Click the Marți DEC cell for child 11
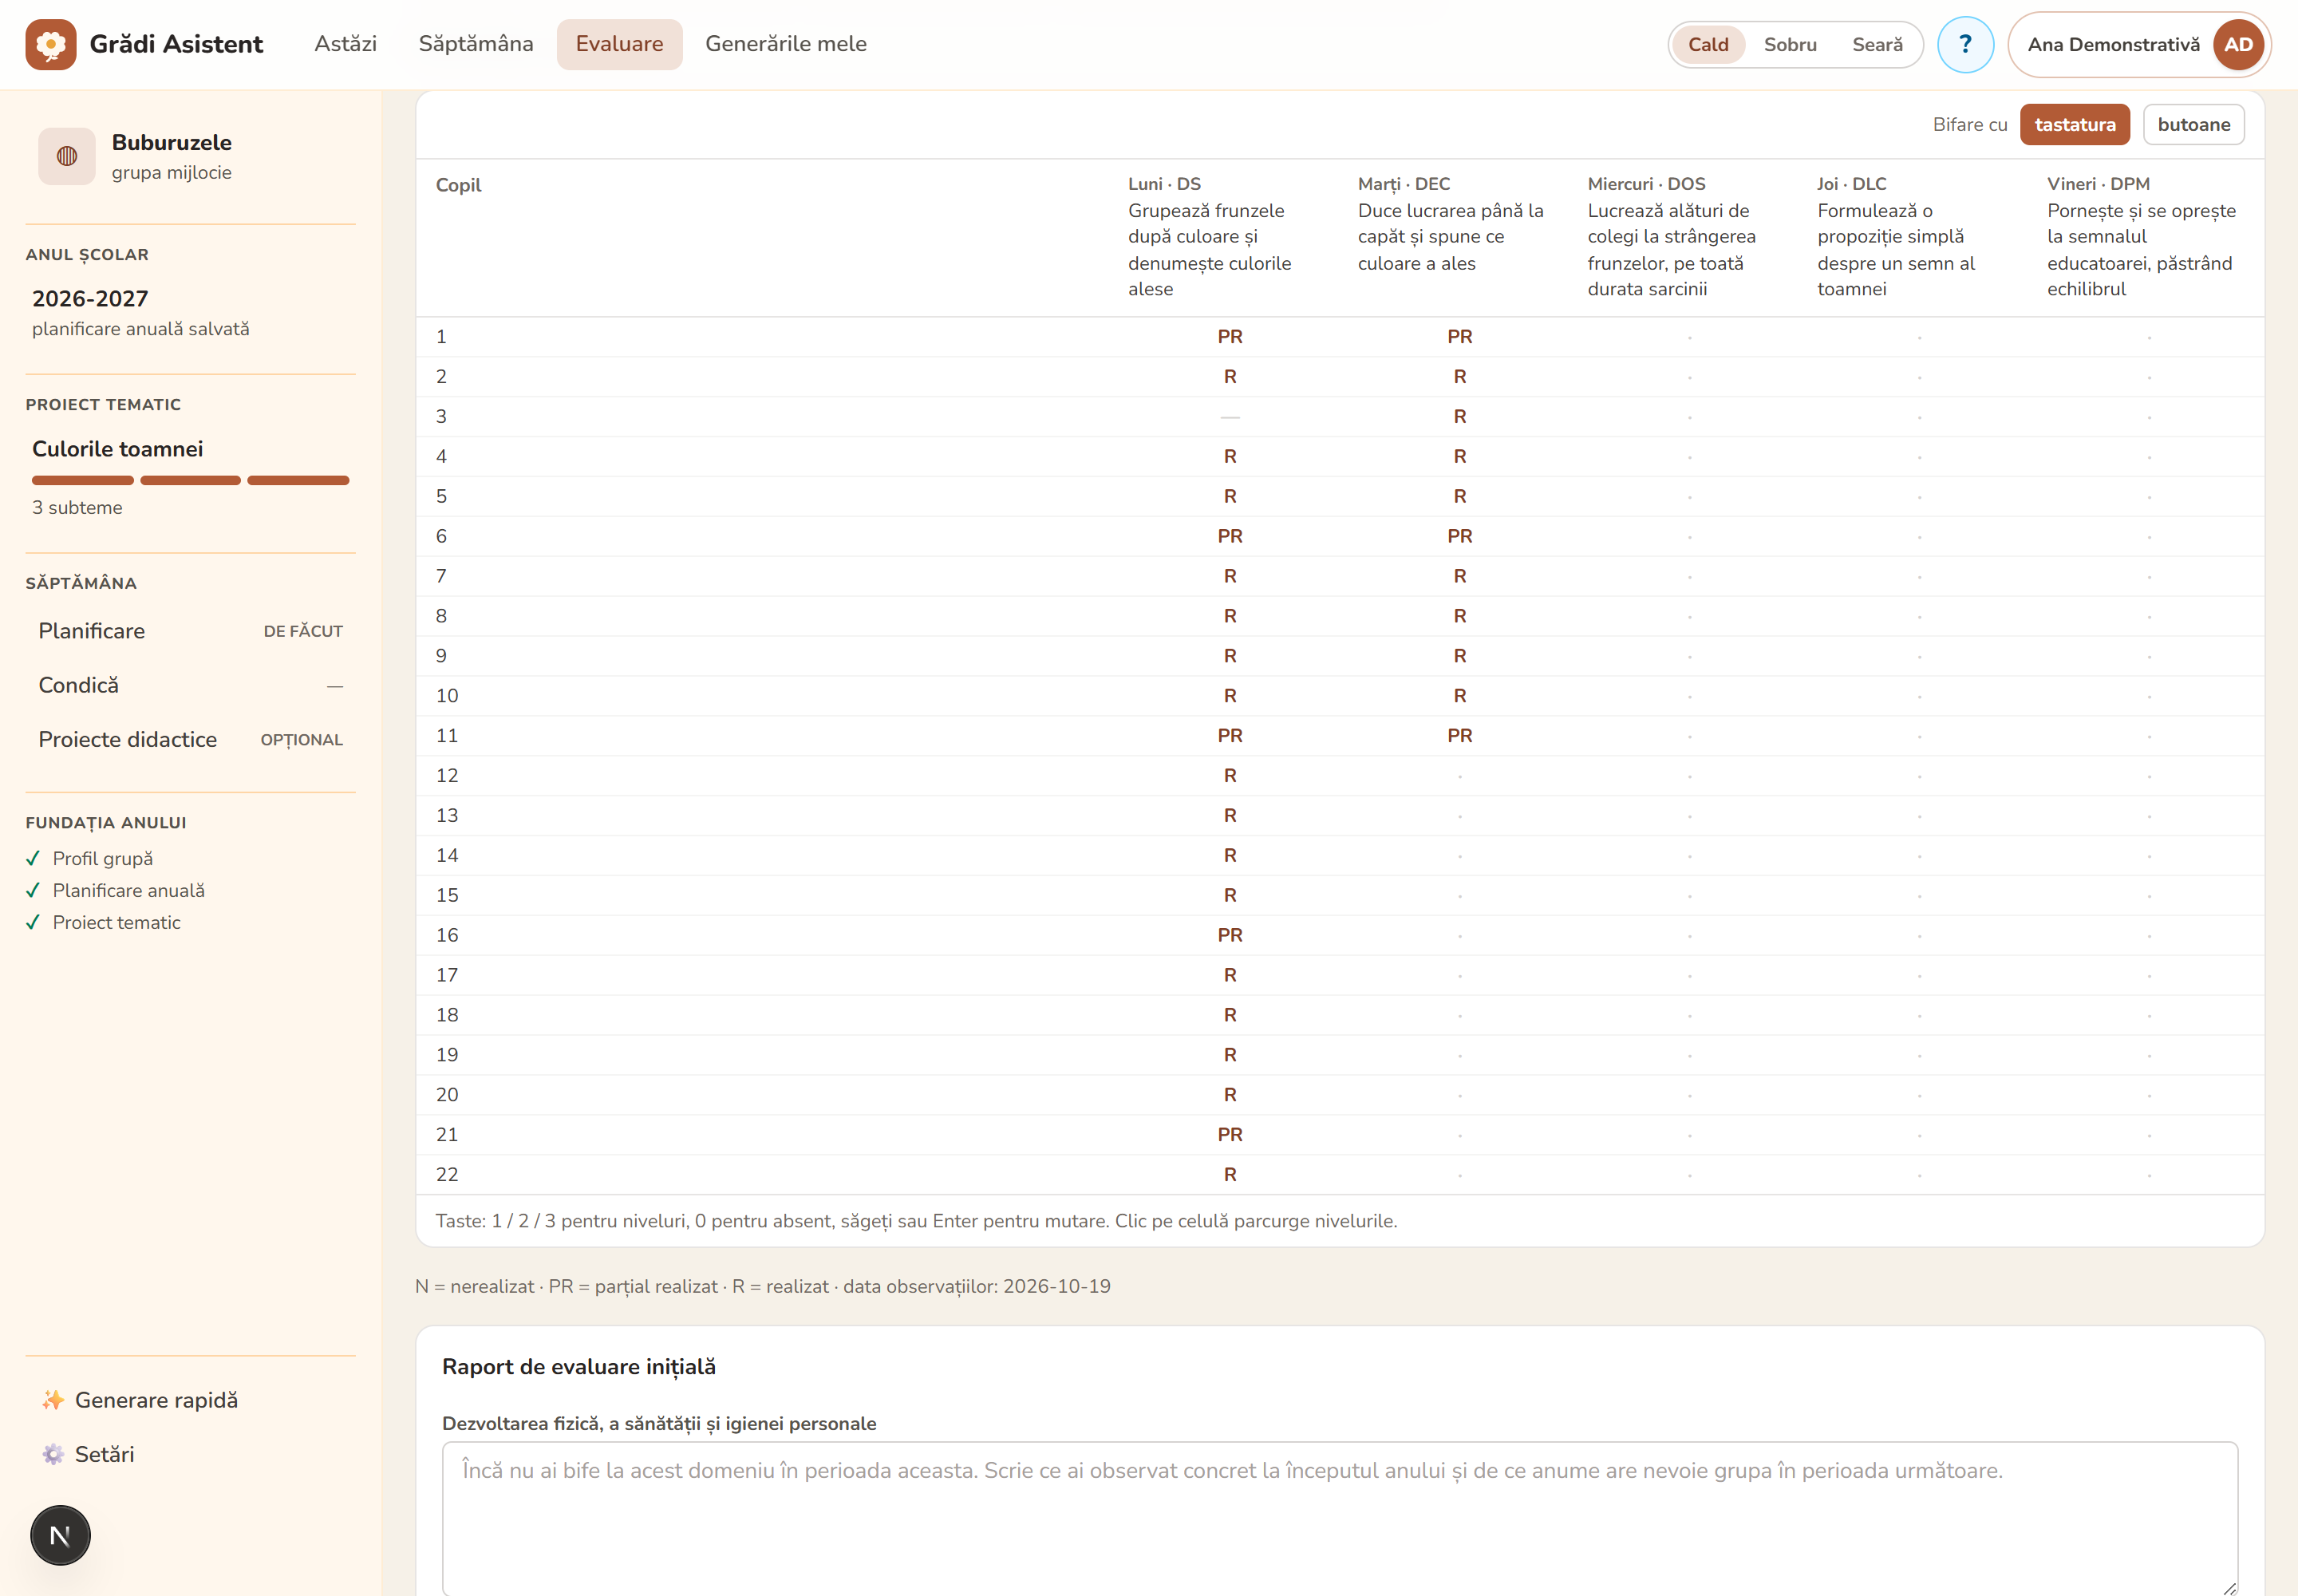Viewport: 2298px width, 1596px height. (x=1460, y=736)
